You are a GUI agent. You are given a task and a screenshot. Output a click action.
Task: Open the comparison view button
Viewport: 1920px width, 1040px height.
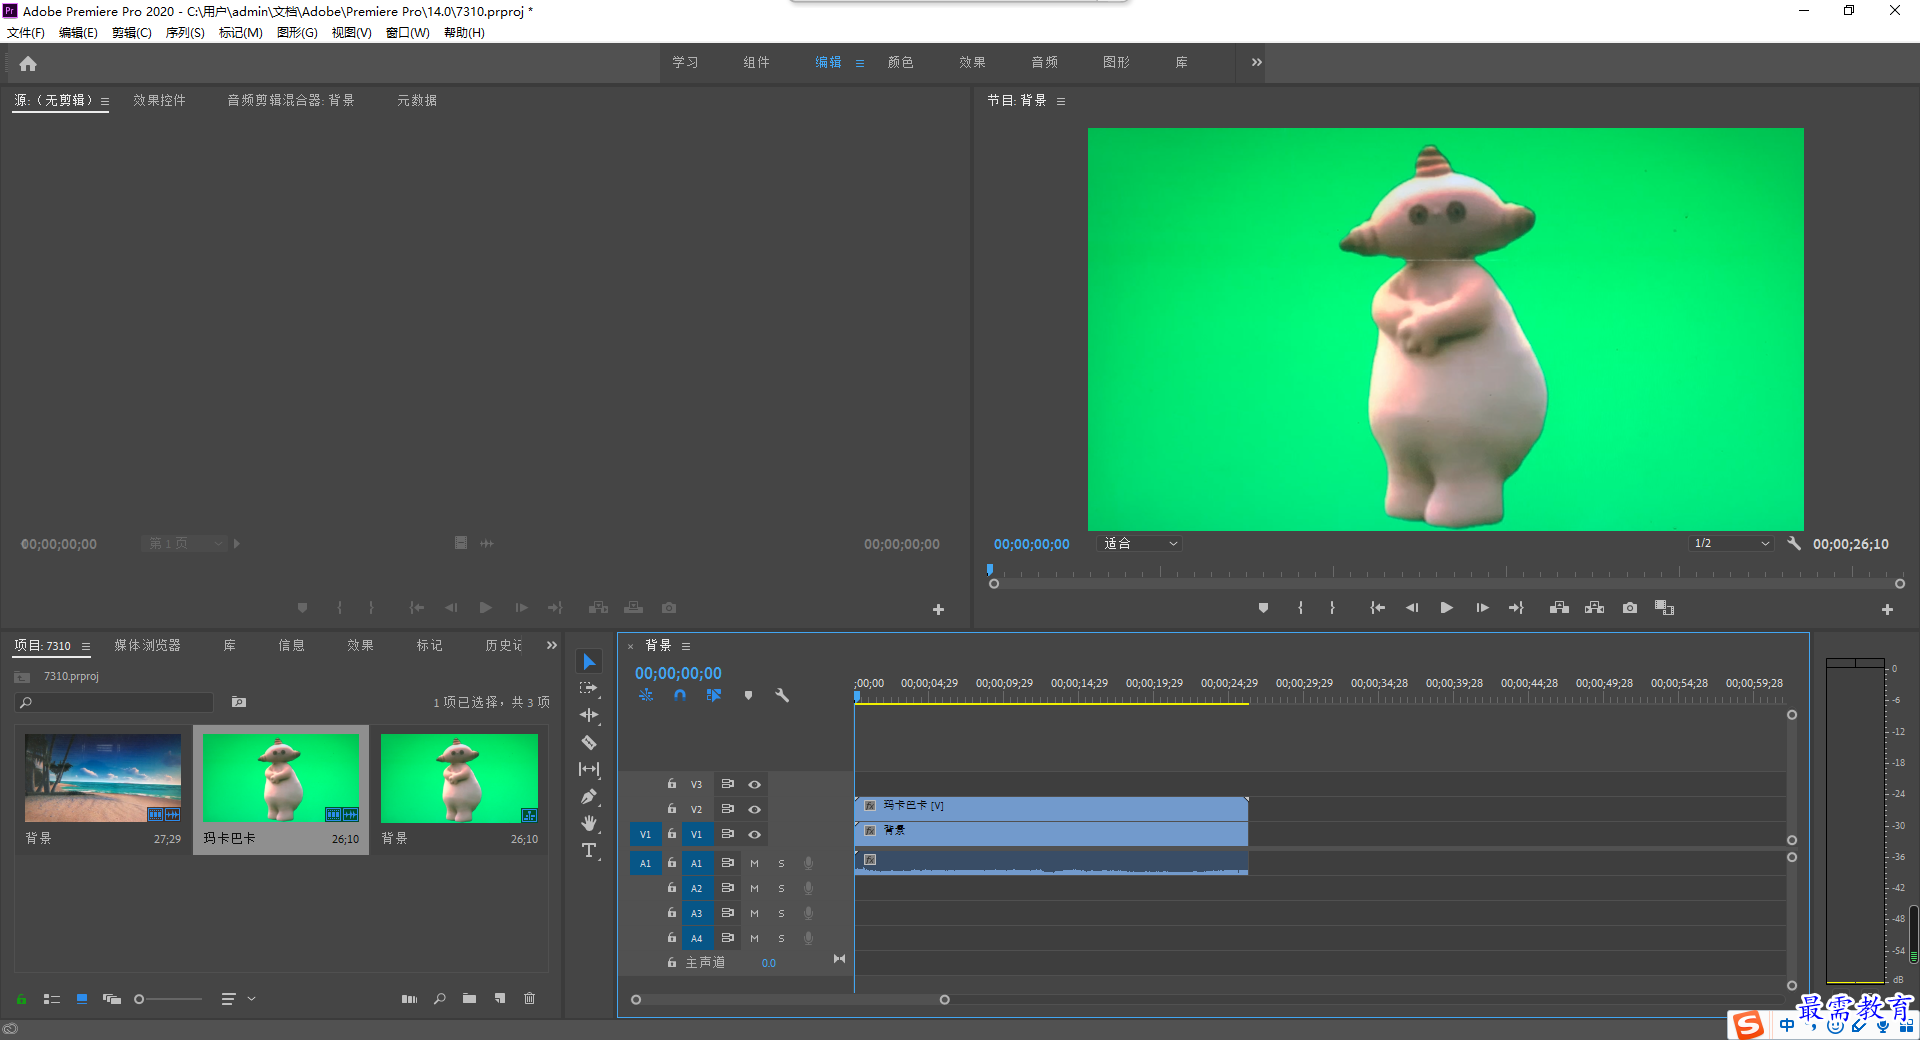point(1664,608)
